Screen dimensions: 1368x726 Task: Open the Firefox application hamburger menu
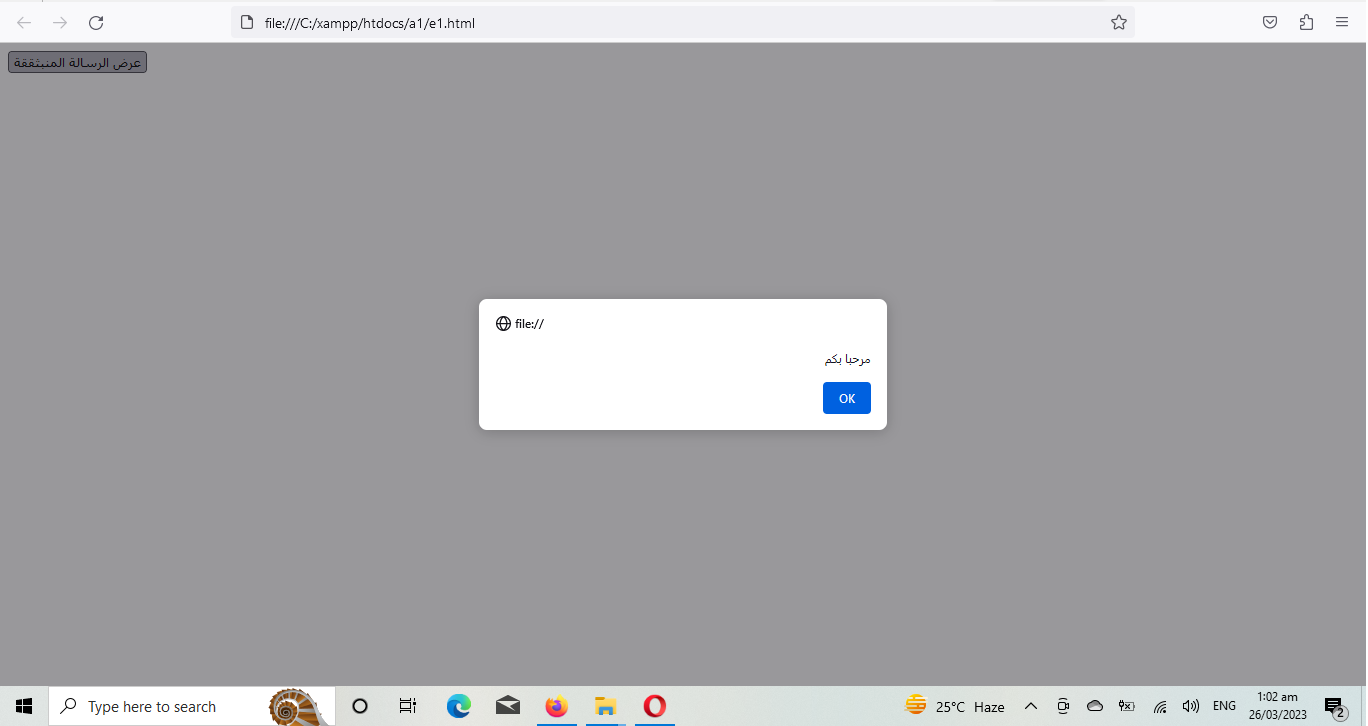tap(1341, 23)
